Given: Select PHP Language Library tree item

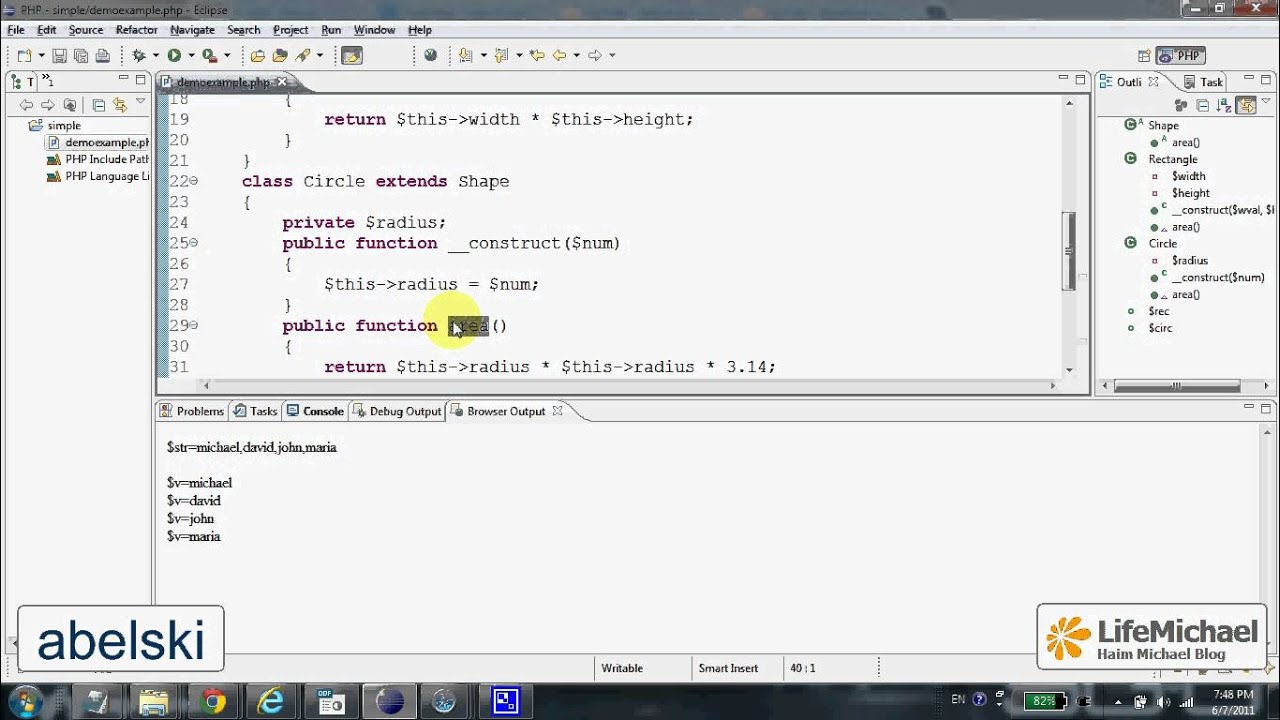Looking at the screenshot, I should tap(98, 176).
